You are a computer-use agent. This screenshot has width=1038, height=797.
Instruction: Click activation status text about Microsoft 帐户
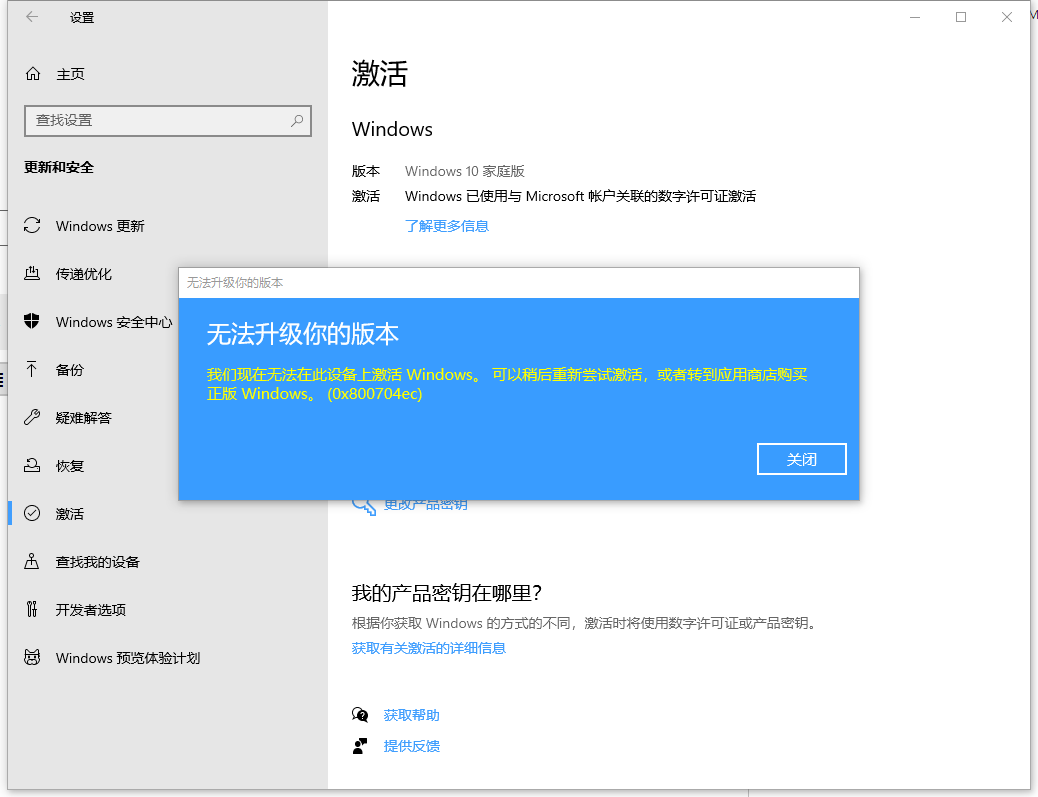581,196
